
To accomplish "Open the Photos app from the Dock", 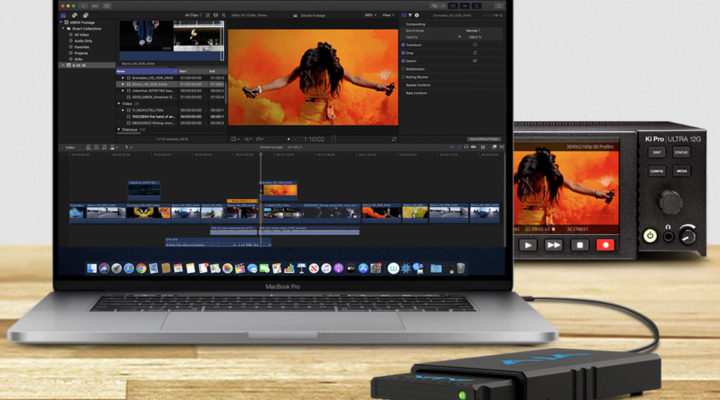I will pyautogui.click(x=227, y=268).
